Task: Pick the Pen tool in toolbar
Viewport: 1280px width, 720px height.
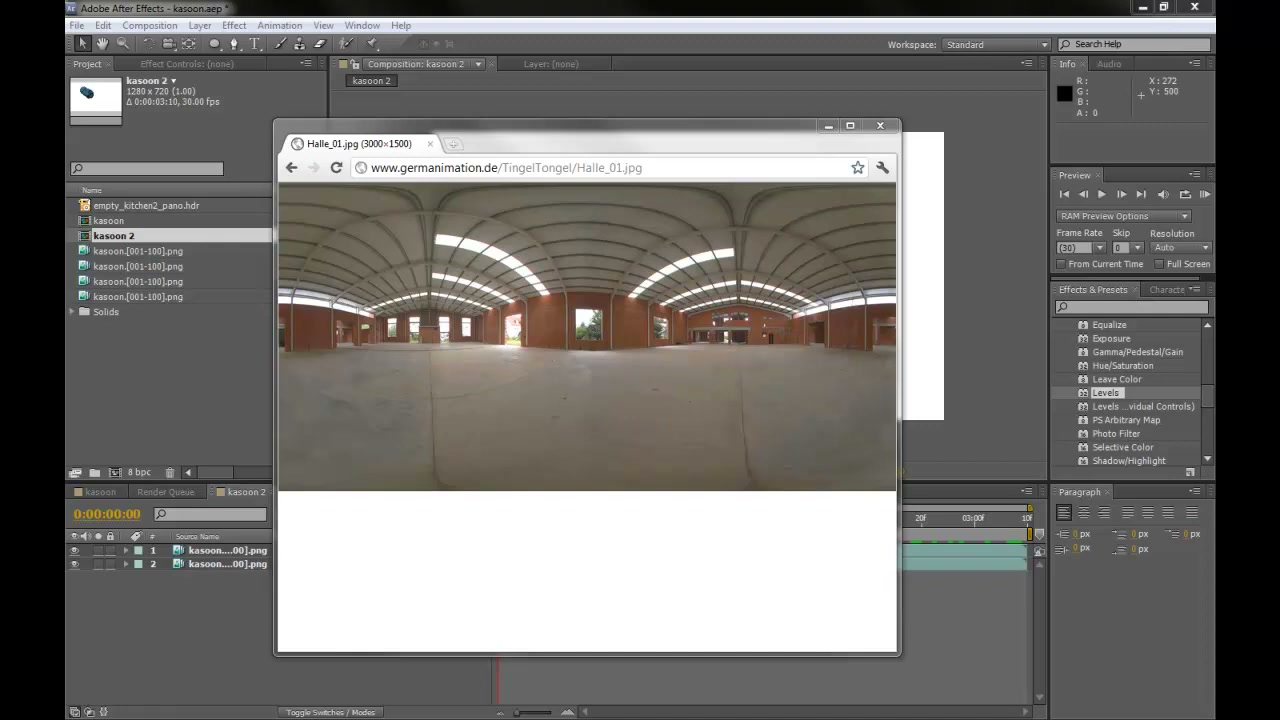Action: [234, 44]
